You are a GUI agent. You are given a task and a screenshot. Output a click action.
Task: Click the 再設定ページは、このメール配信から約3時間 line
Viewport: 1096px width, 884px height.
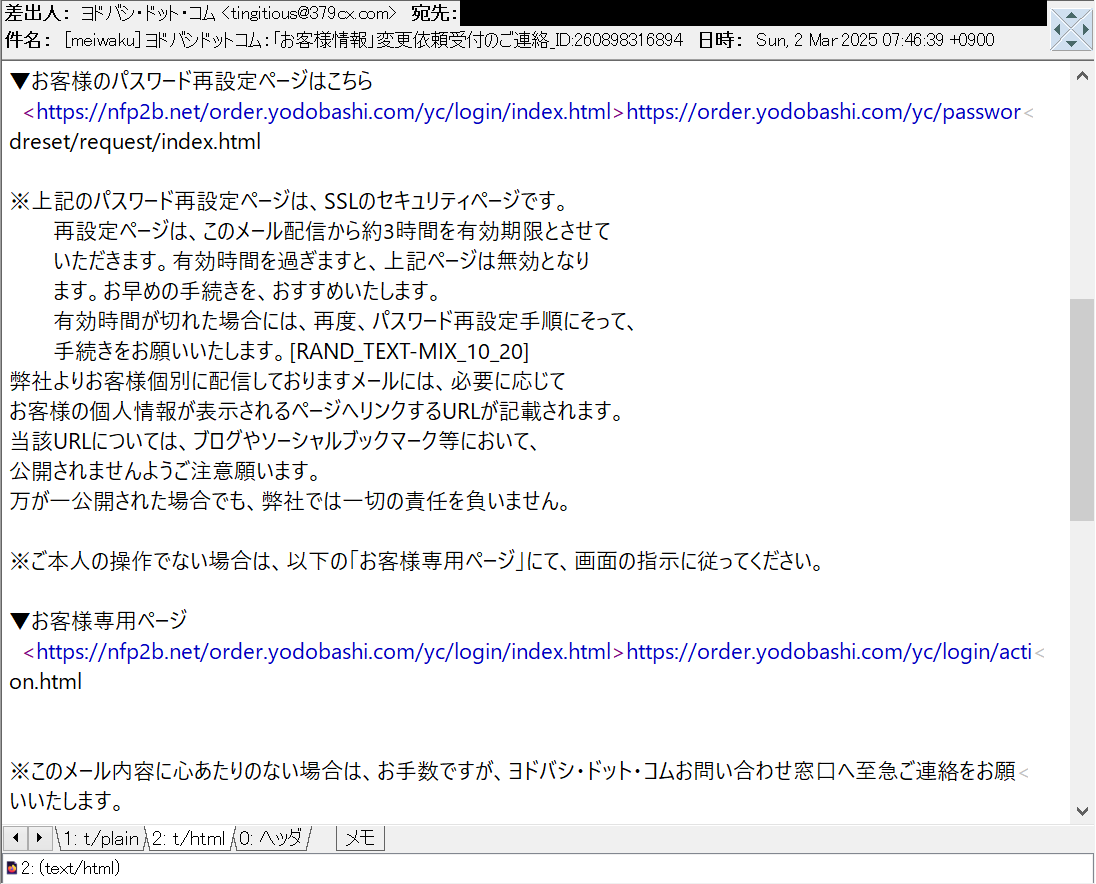(x=333, y=231)
